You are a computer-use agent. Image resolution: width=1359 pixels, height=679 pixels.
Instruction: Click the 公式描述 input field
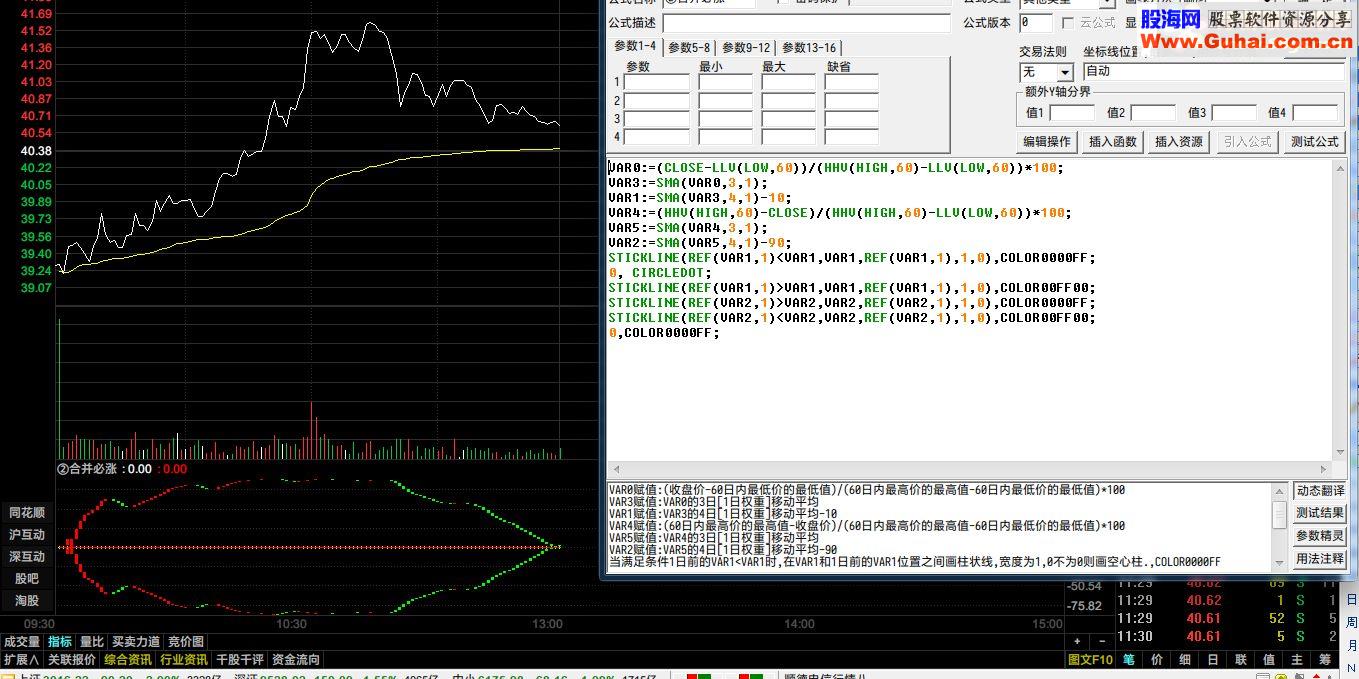click(806, 23)
